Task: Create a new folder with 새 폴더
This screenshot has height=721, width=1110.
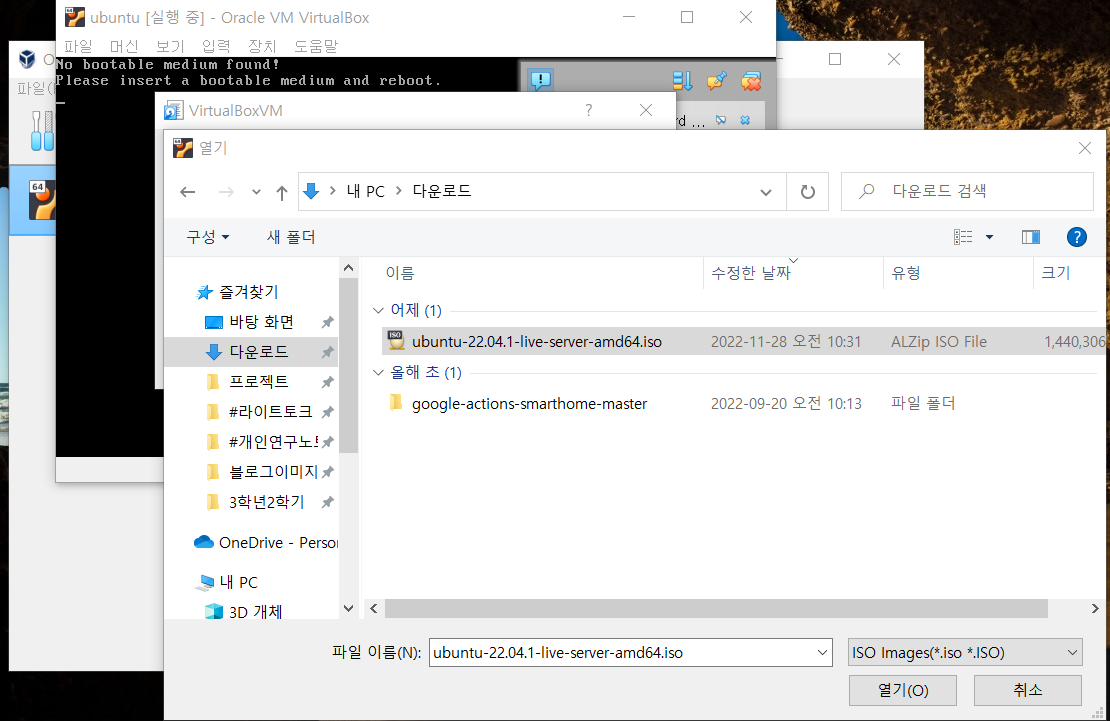Action: pyautogui.click(x=291, y=237)
